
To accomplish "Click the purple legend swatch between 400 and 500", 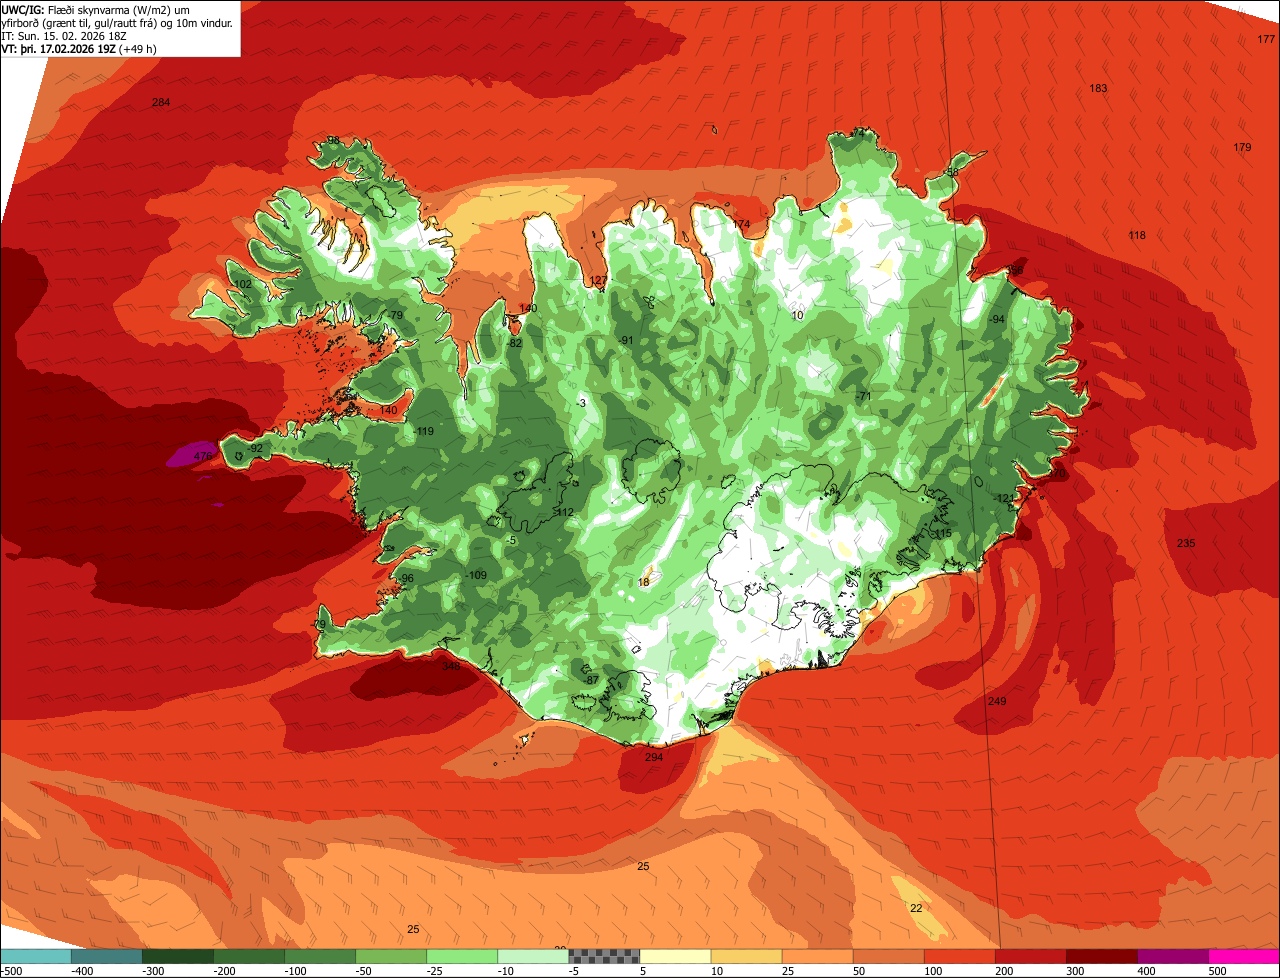I will click(x=1173, y=956).
